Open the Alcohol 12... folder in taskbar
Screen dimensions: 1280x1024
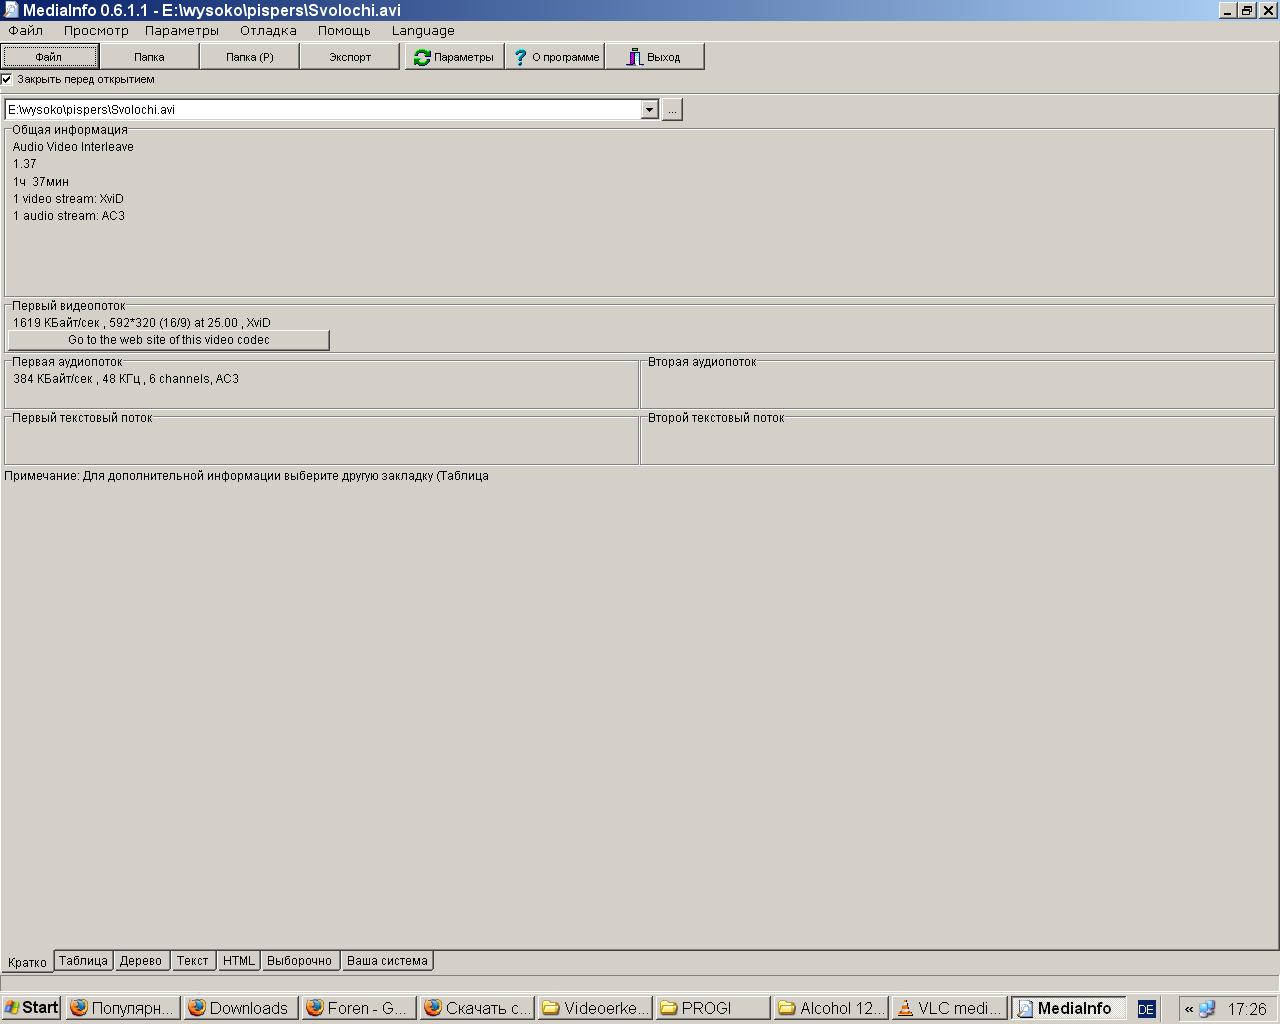(x=832, y=1008)
